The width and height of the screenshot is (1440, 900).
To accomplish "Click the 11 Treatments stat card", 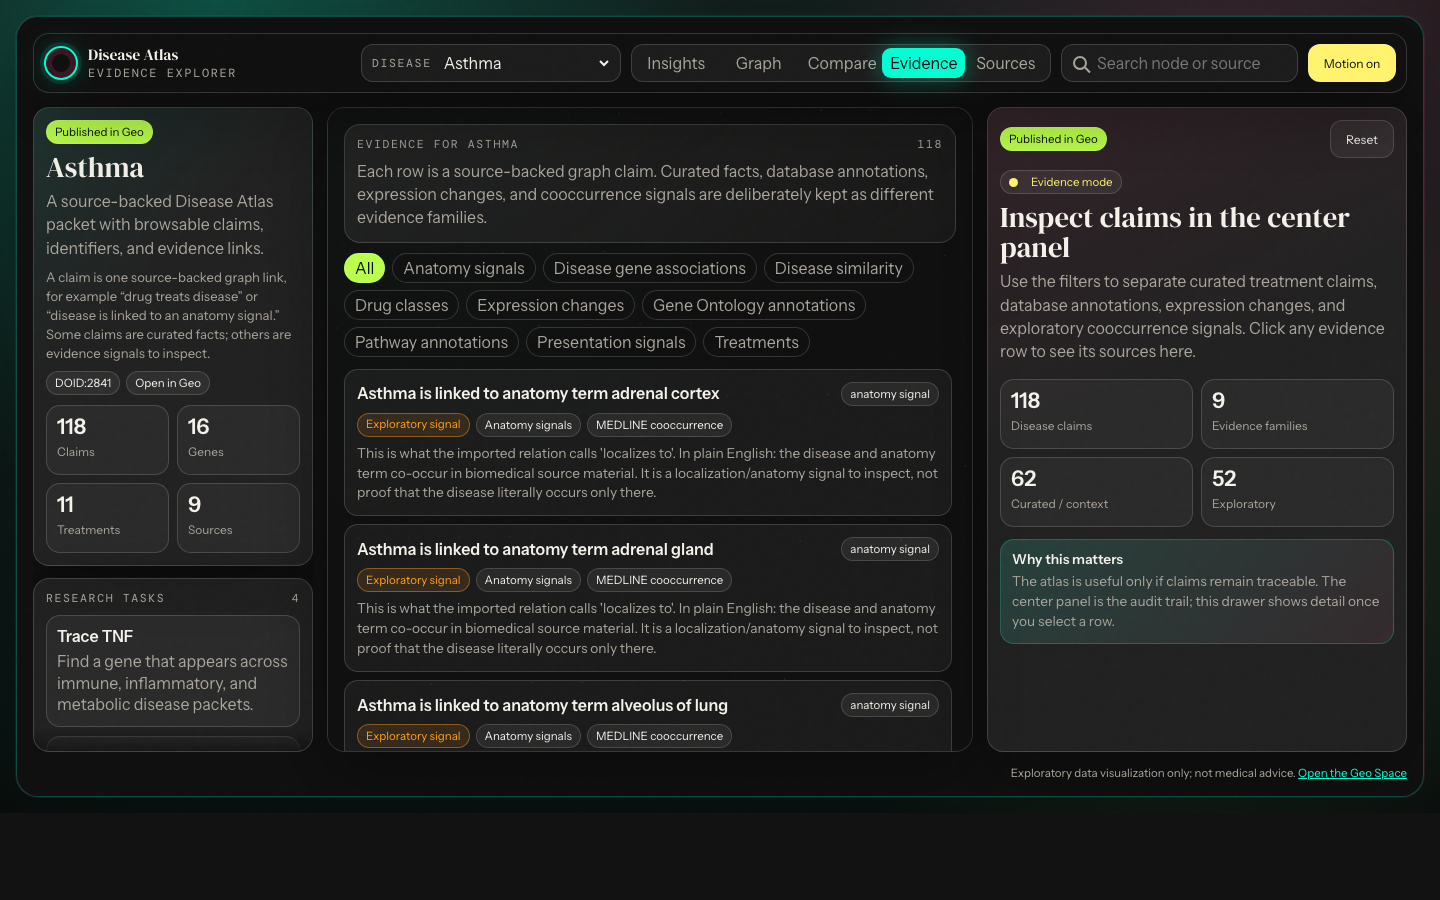I will pyautogui.click(x=107, y=518).
